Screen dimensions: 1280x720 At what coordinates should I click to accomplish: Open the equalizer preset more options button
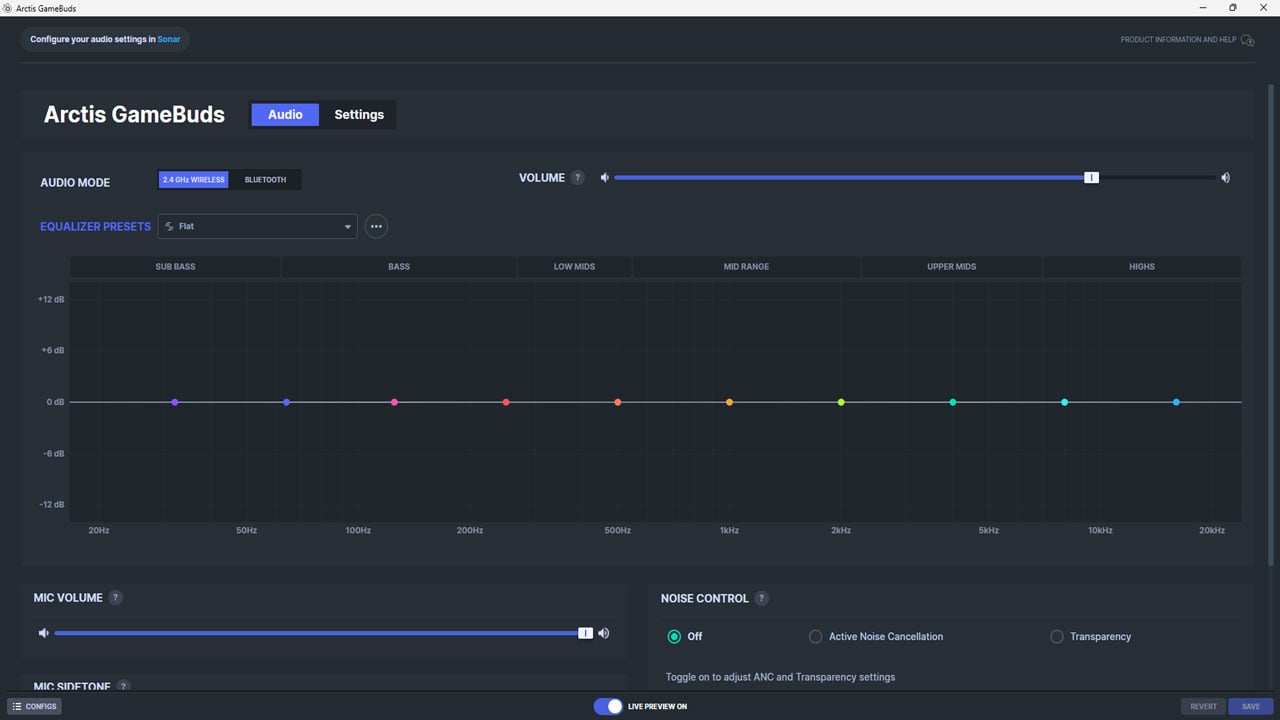(376, 226)
